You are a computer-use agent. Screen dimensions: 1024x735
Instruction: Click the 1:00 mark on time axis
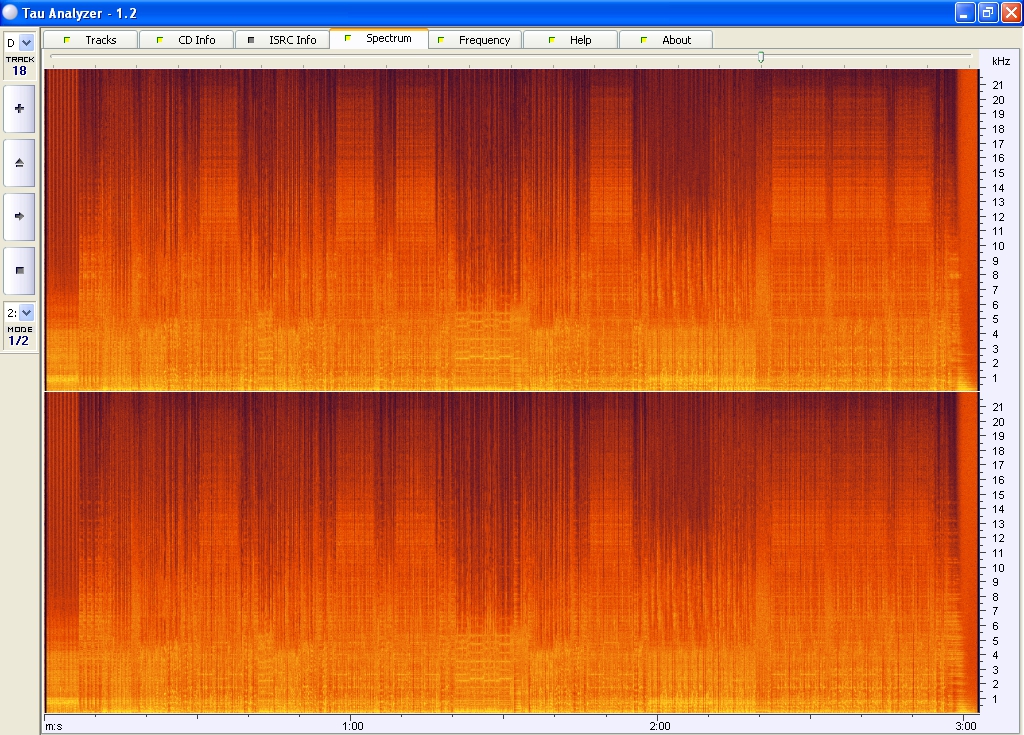352,725
